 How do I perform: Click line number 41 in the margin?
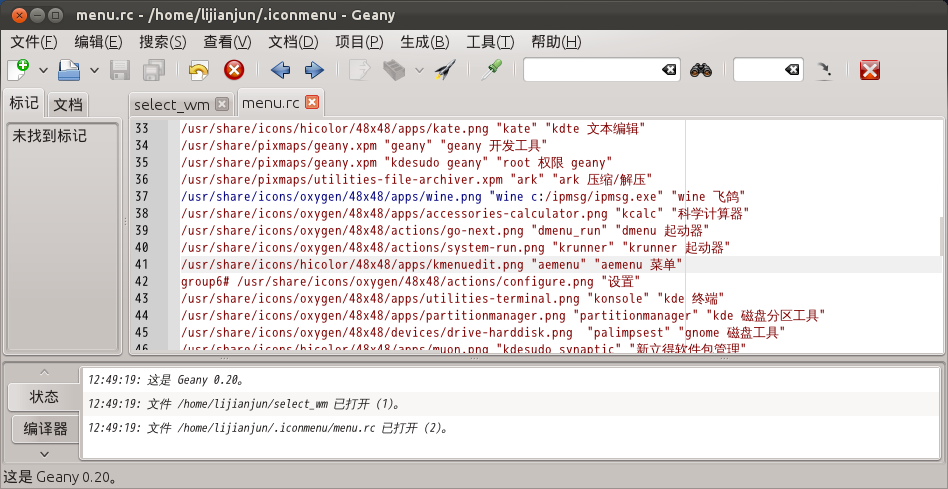pyautogui.click(x=141, y=264)
